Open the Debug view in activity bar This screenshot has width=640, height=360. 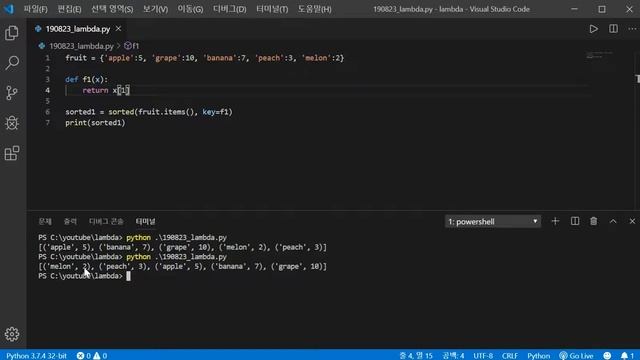click(12, 123)
